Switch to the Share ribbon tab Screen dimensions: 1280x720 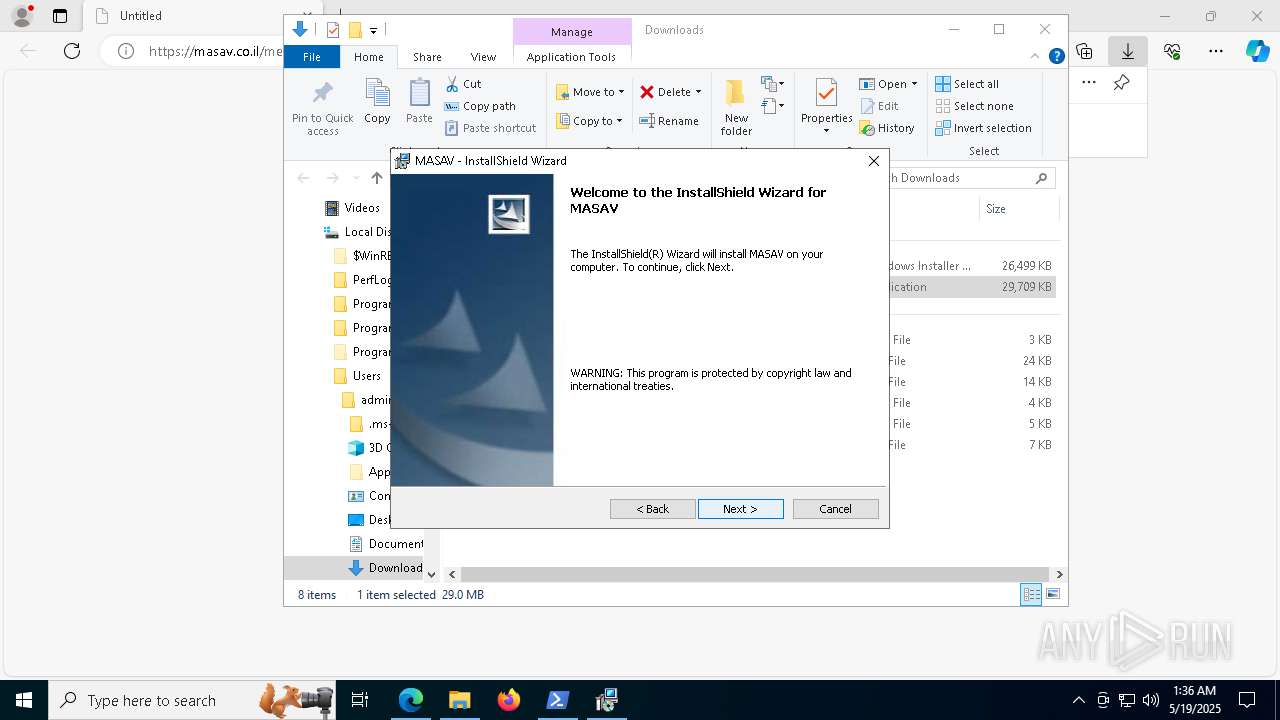427,57
